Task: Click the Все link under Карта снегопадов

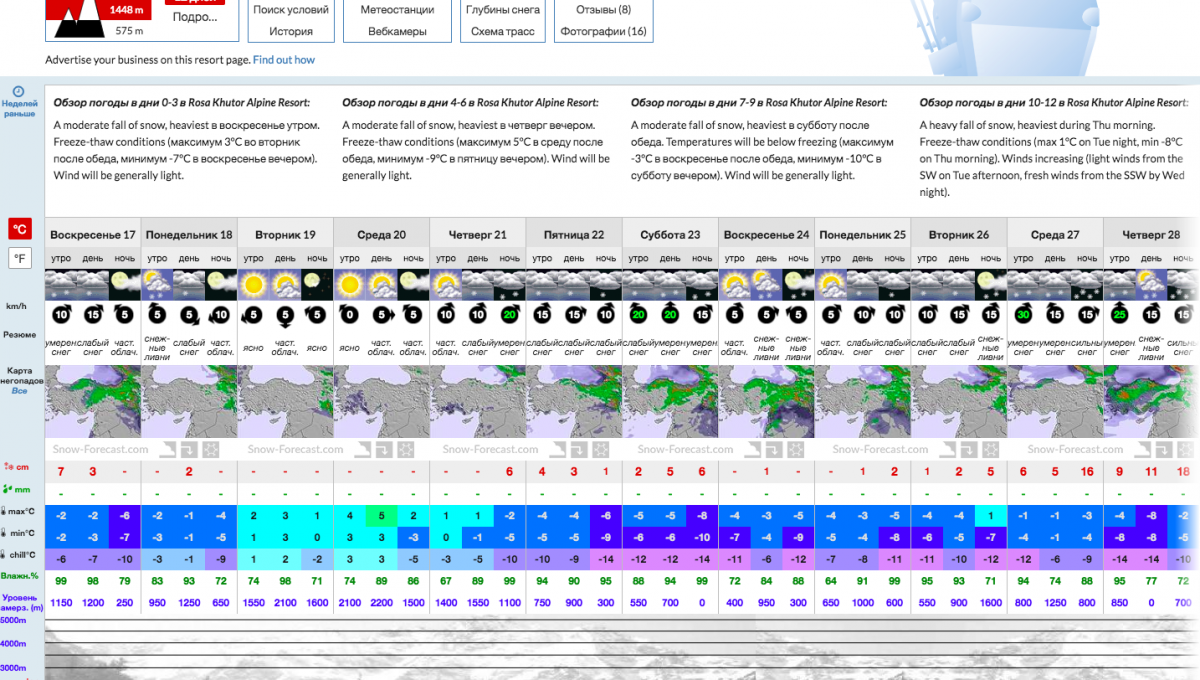Action: [x=20, y=391]
